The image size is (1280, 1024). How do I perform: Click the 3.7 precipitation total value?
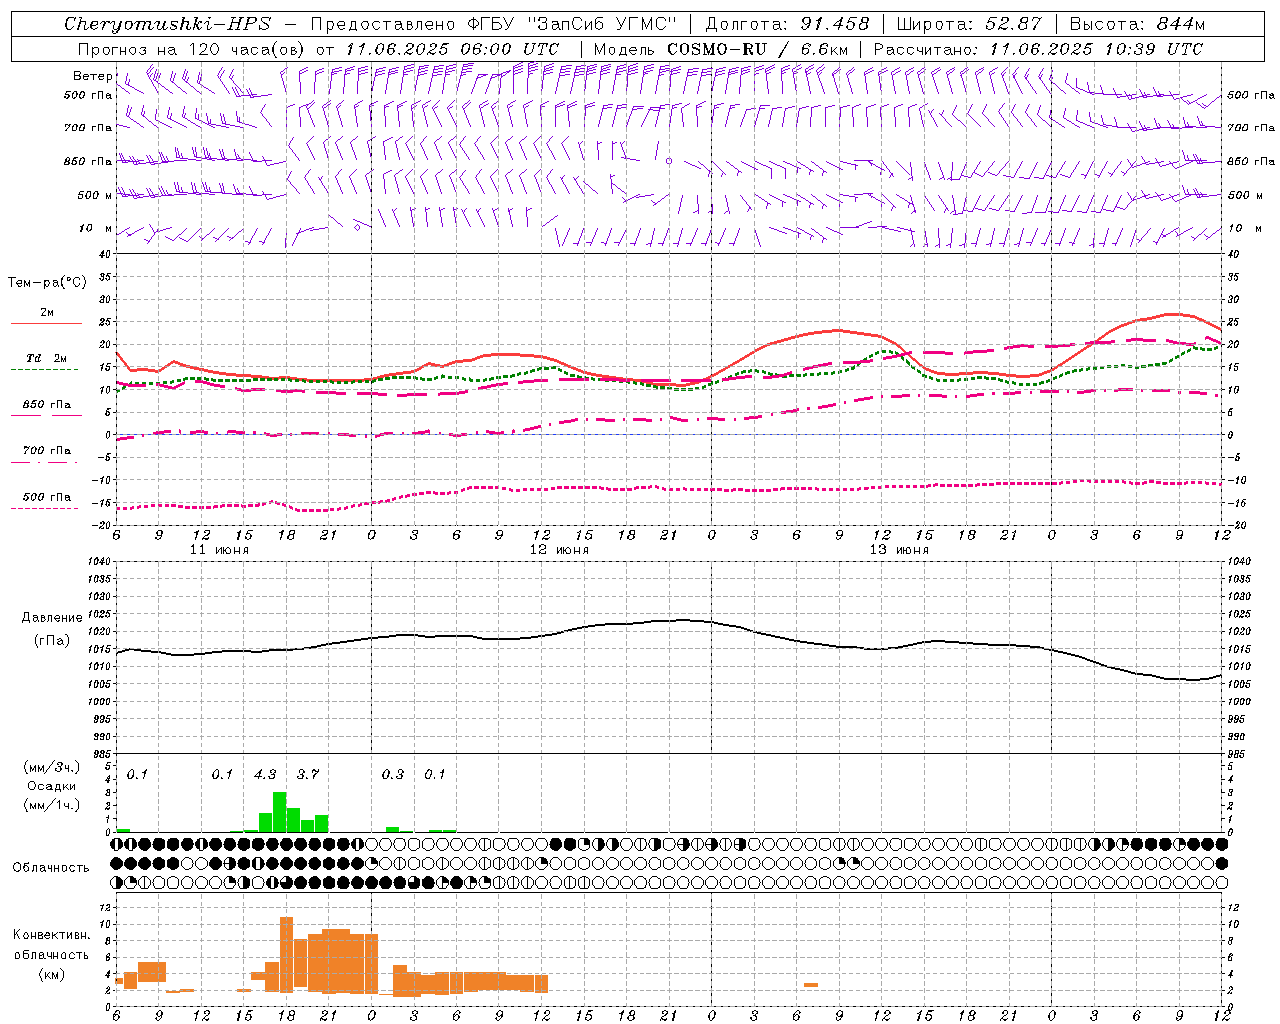tap(308, 774)
